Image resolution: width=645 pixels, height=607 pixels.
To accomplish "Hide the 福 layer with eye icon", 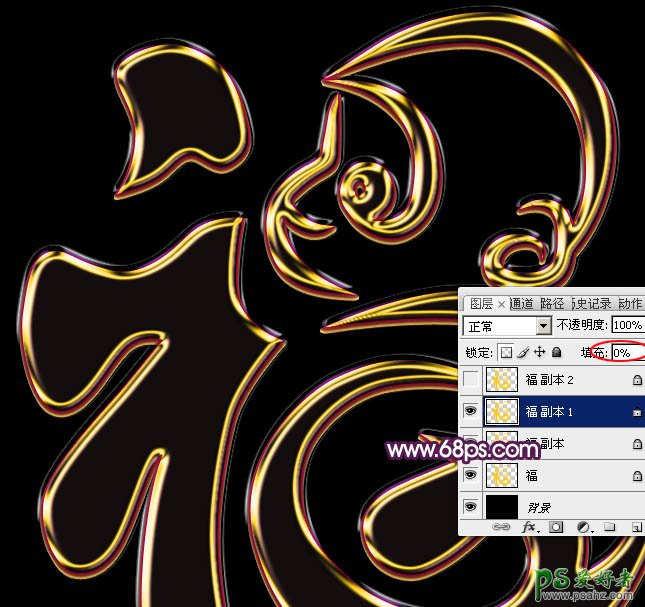I will [x=471, y=475].
